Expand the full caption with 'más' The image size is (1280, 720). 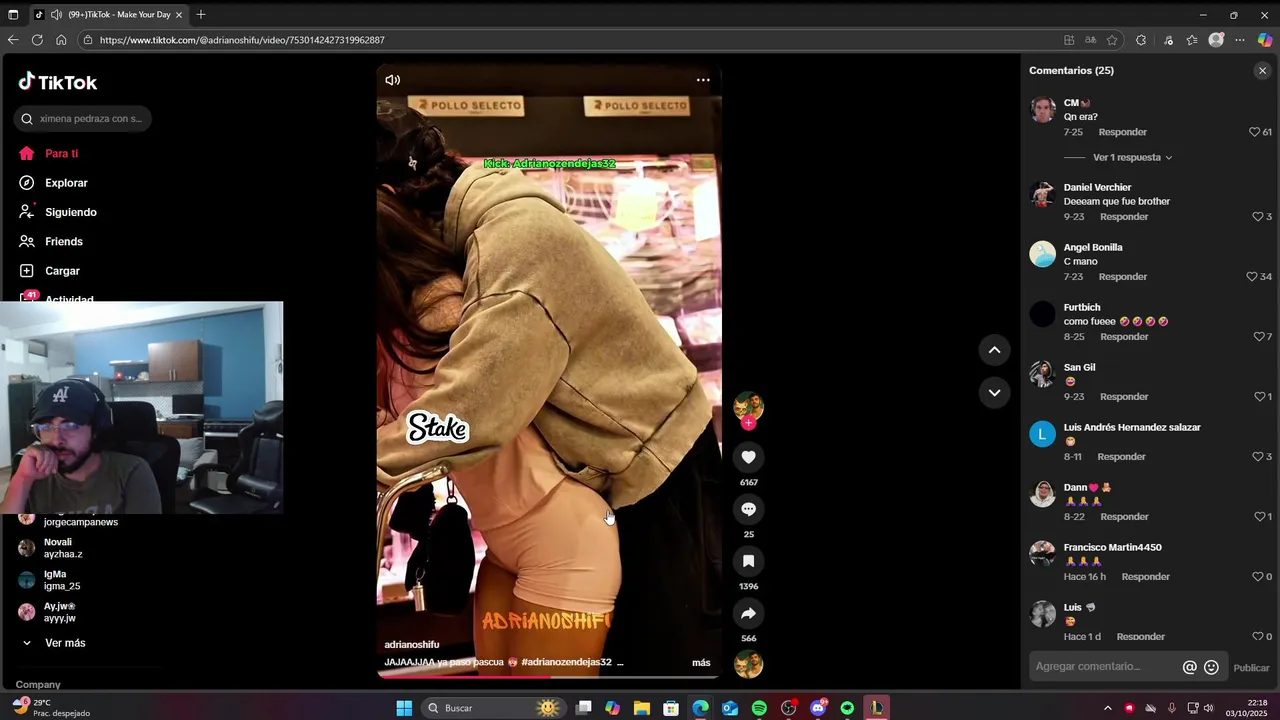pos(701,663)
